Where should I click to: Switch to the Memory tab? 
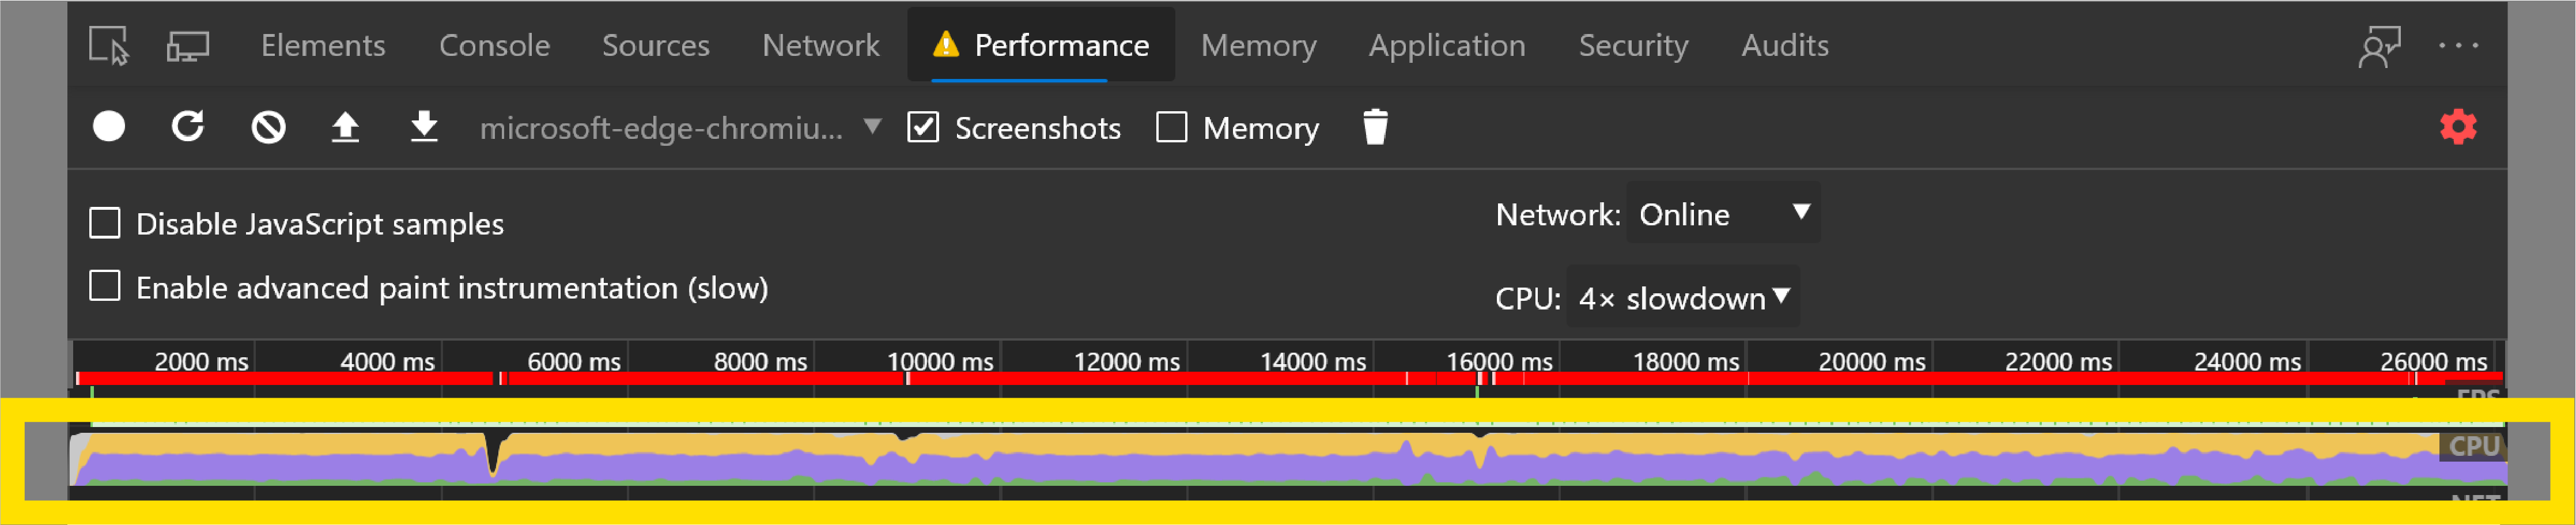(1258, 45)
